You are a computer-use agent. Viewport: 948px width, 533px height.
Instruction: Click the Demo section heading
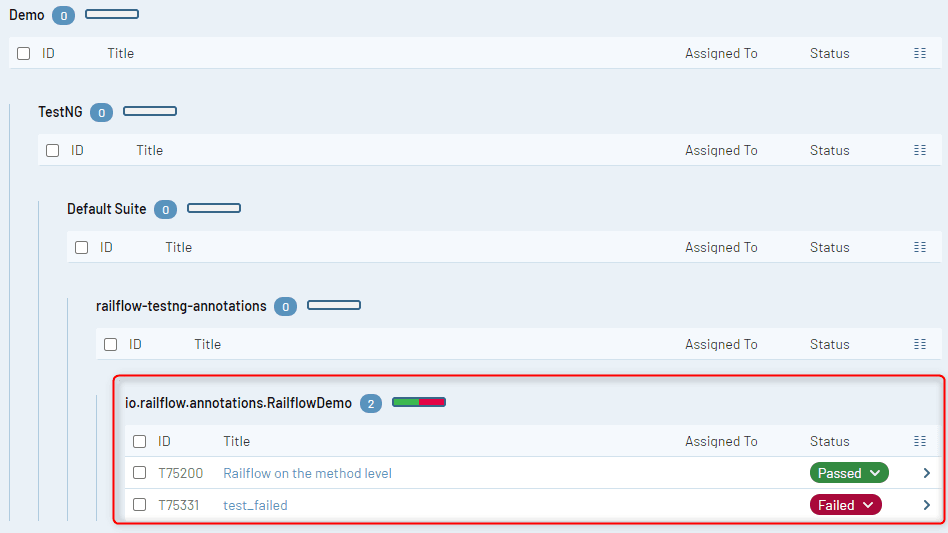point(27,15)
